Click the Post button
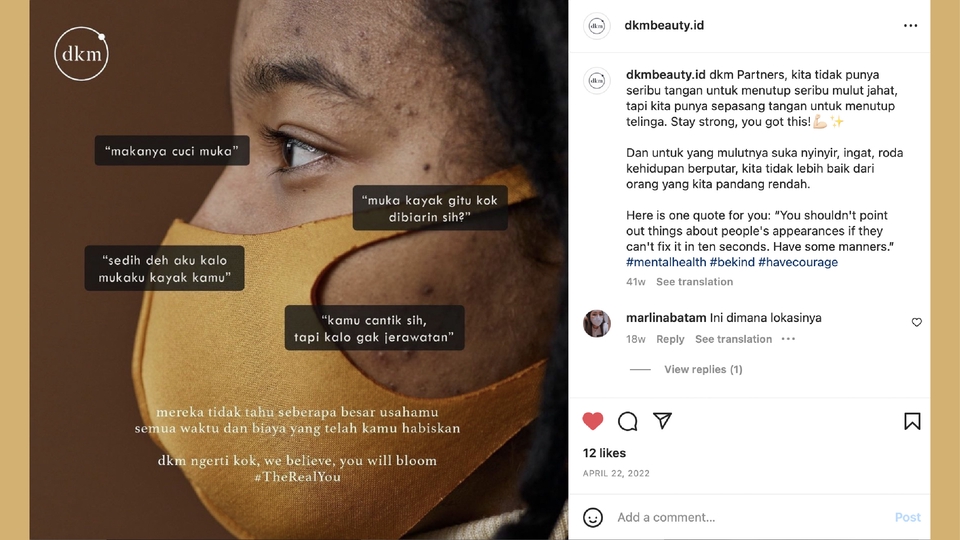 click(x=907, y=517)
